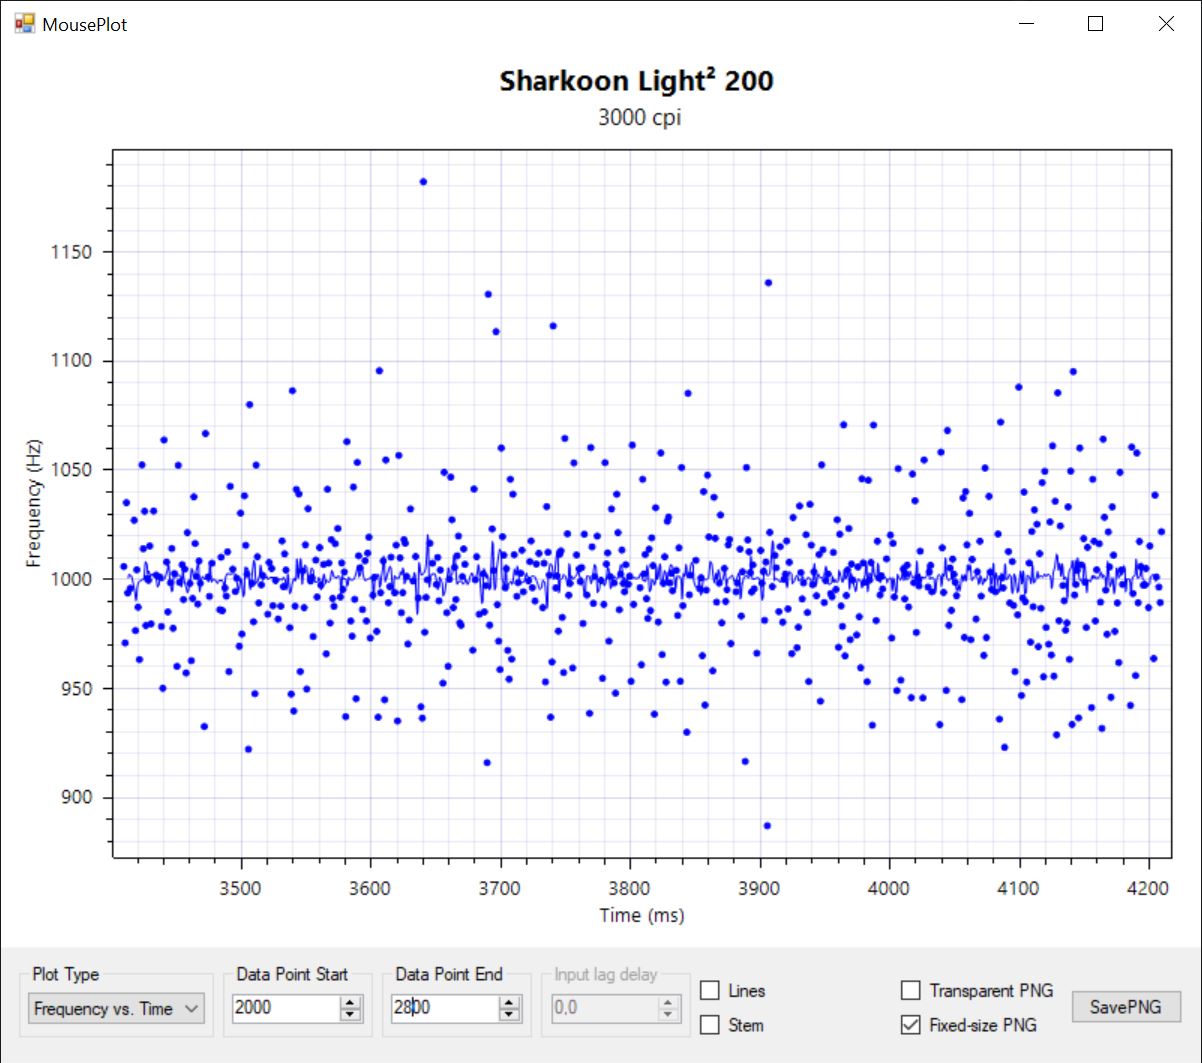Increase Data Point End using up arrow

(x=510, y=1002)
